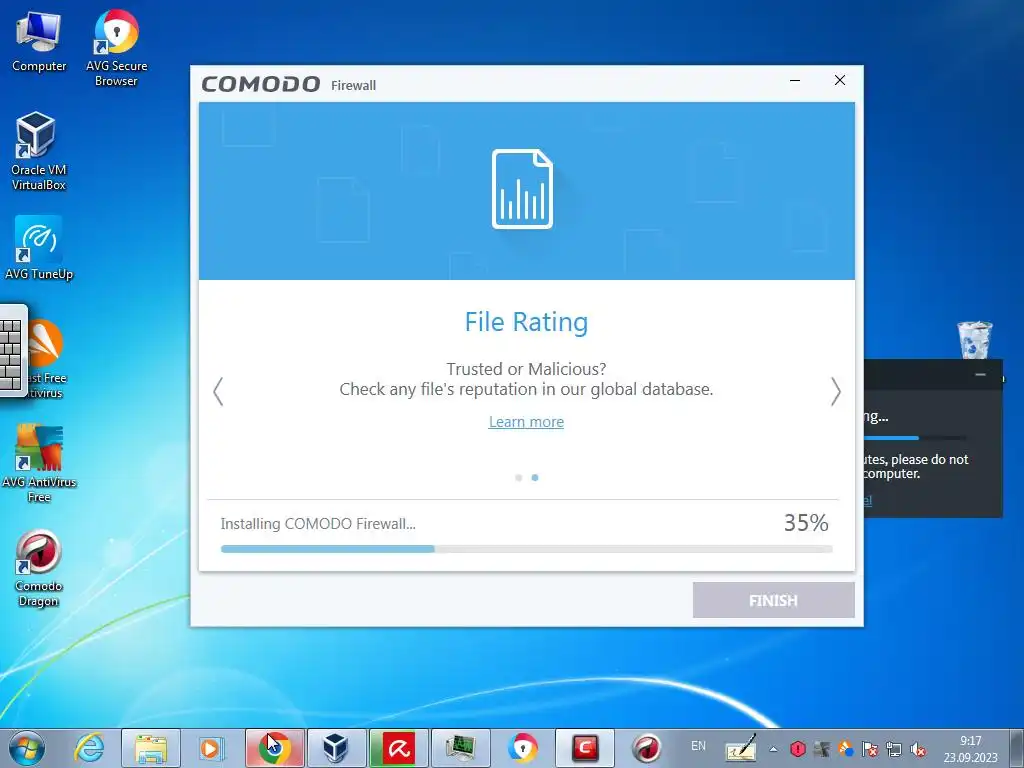Click the FINISH button
Viewport: 1024px width, 768px height.
(x=773, y=600)
